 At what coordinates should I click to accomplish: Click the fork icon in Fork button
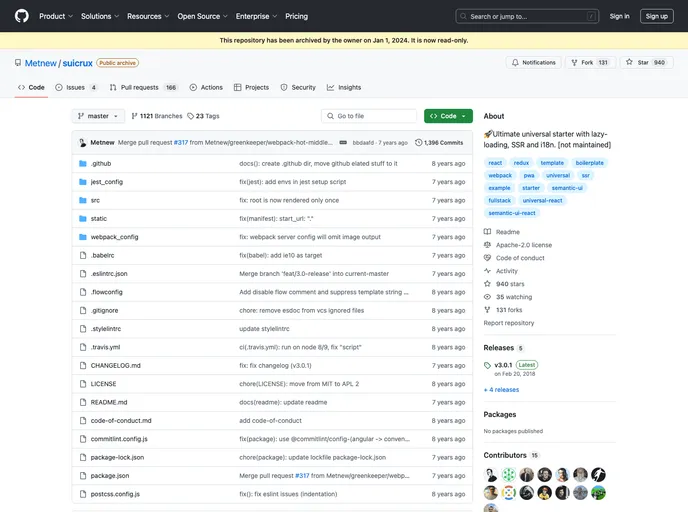(x=574, y=63)
